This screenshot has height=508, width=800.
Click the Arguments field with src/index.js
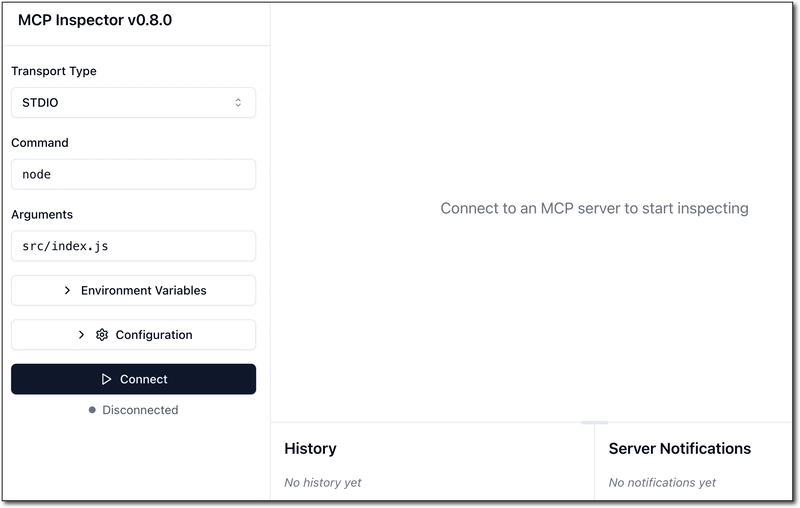click(x=133, y=246)
